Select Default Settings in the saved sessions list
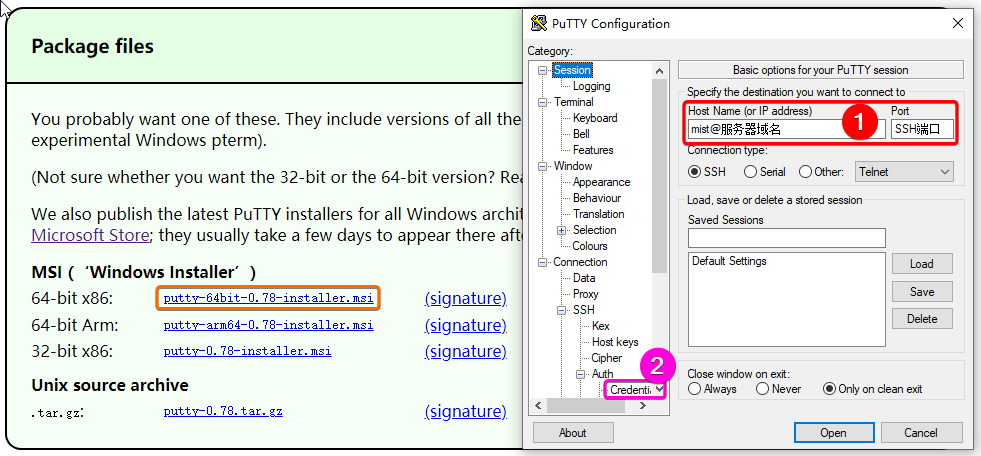This screenshot has width=981, height=456. tap(729, 261)
